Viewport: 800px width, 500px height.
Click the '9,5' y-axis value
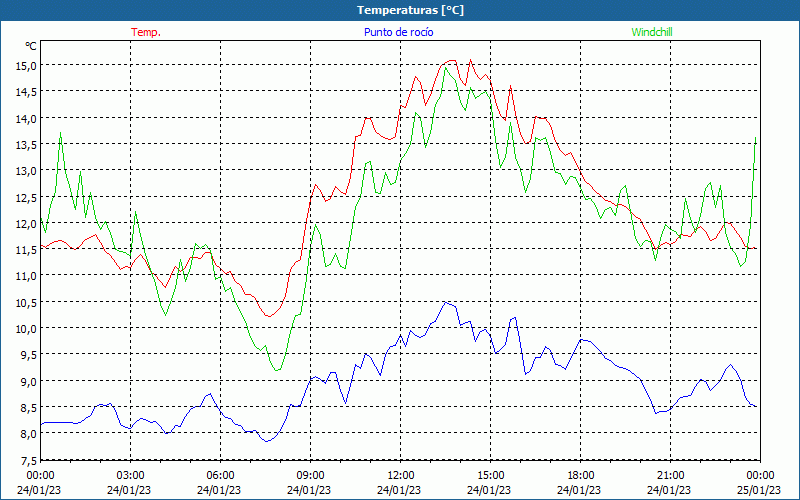(x=29, y=355)
